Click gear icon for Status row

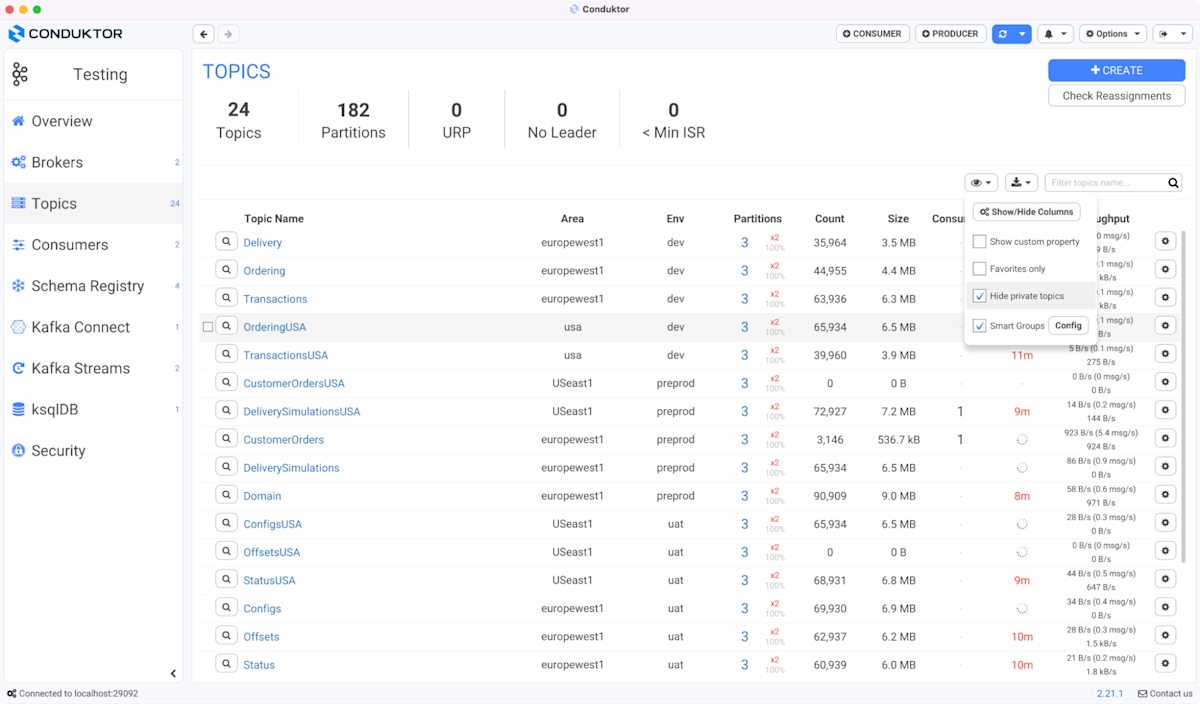[1165, 664]
